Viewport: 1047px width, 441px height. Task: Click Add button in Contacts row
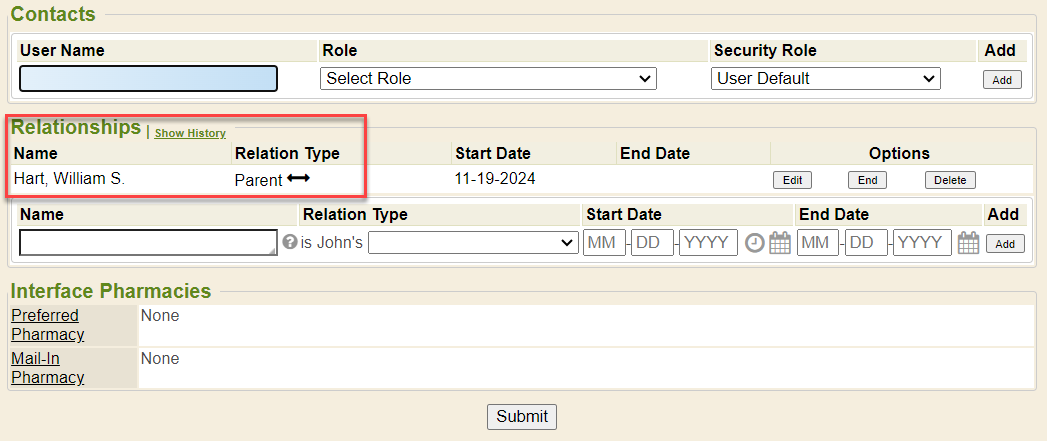tap(1002, 80)
